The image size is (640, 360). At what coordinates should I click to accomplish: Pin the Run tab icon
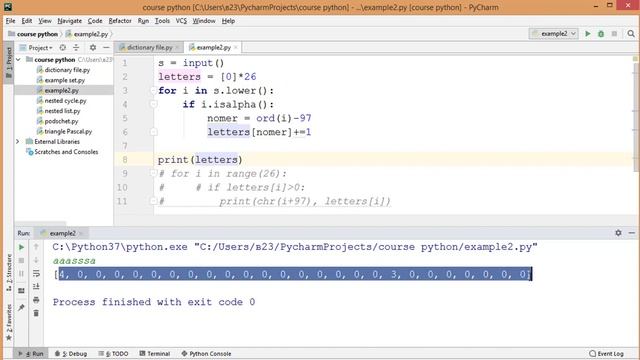pyautogui.click(x=22, y=307)
